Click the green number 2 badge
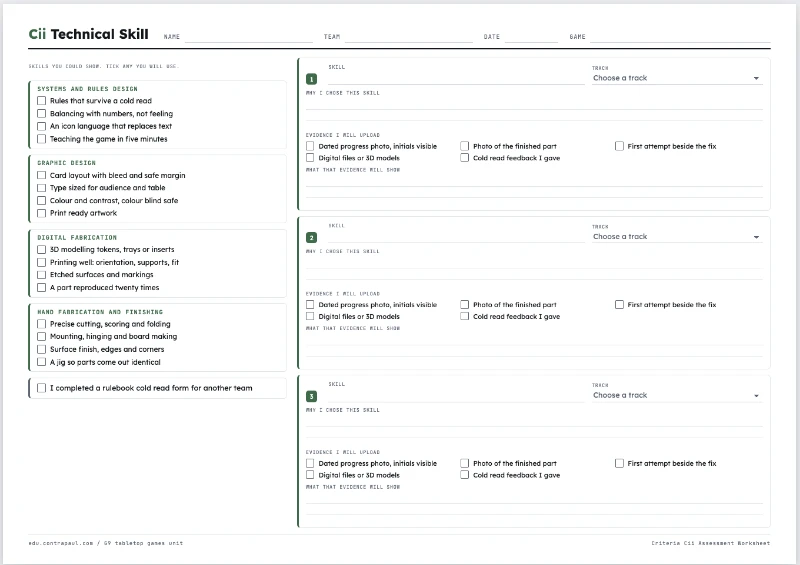This screenshot has width=800, height=565. click(x=311, y=238)
